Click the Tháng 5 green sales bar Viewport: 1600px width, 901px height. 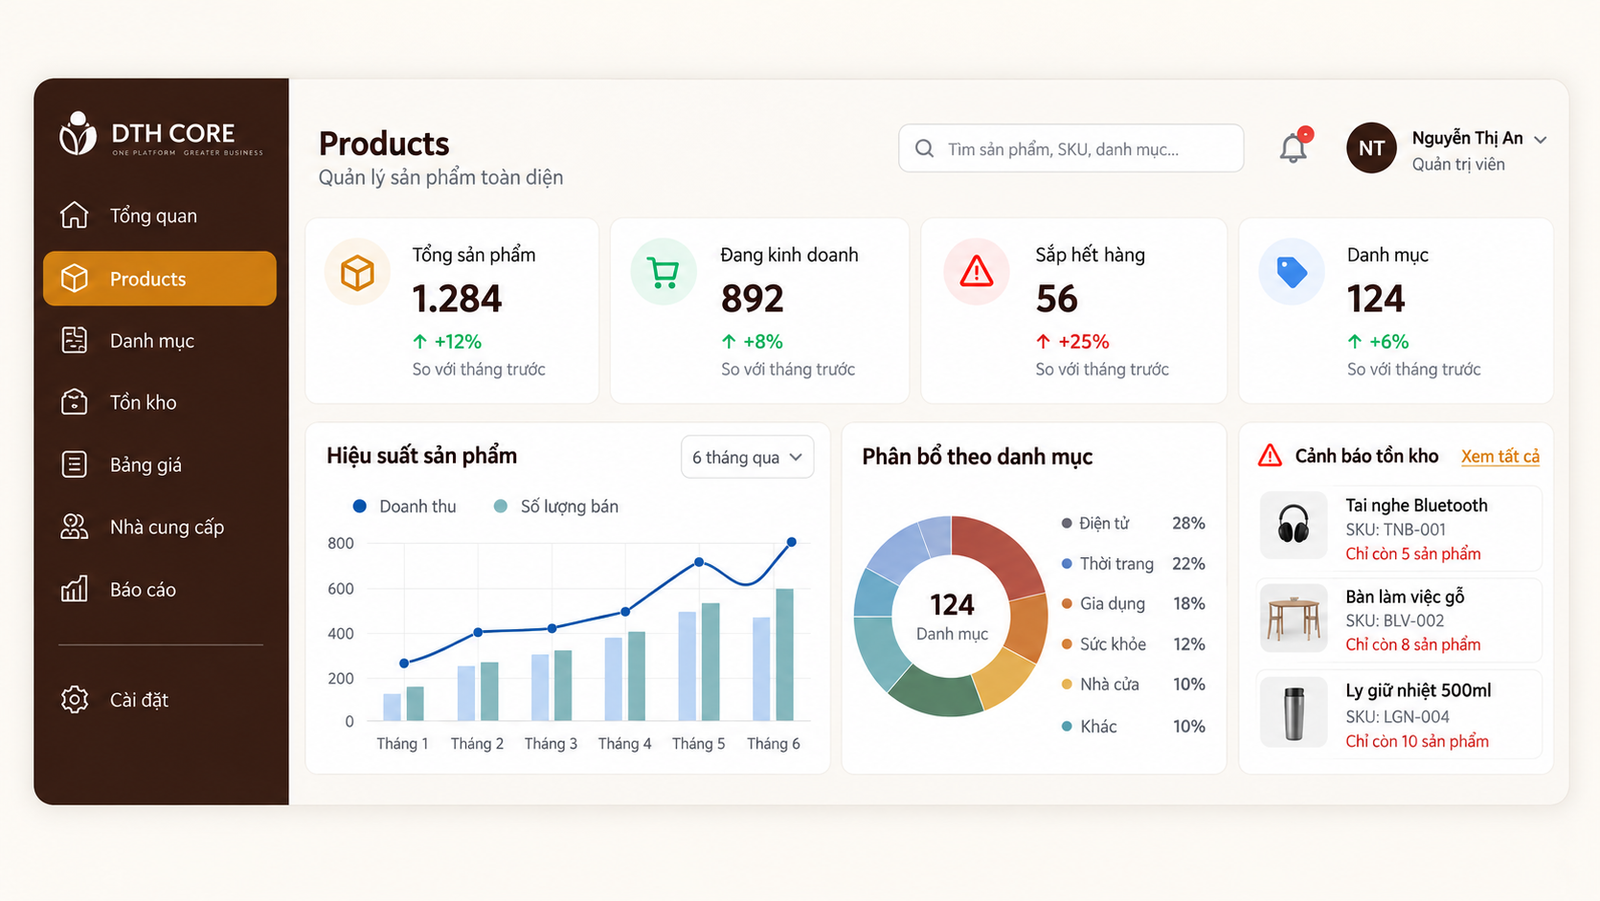(x=710, y=661)
